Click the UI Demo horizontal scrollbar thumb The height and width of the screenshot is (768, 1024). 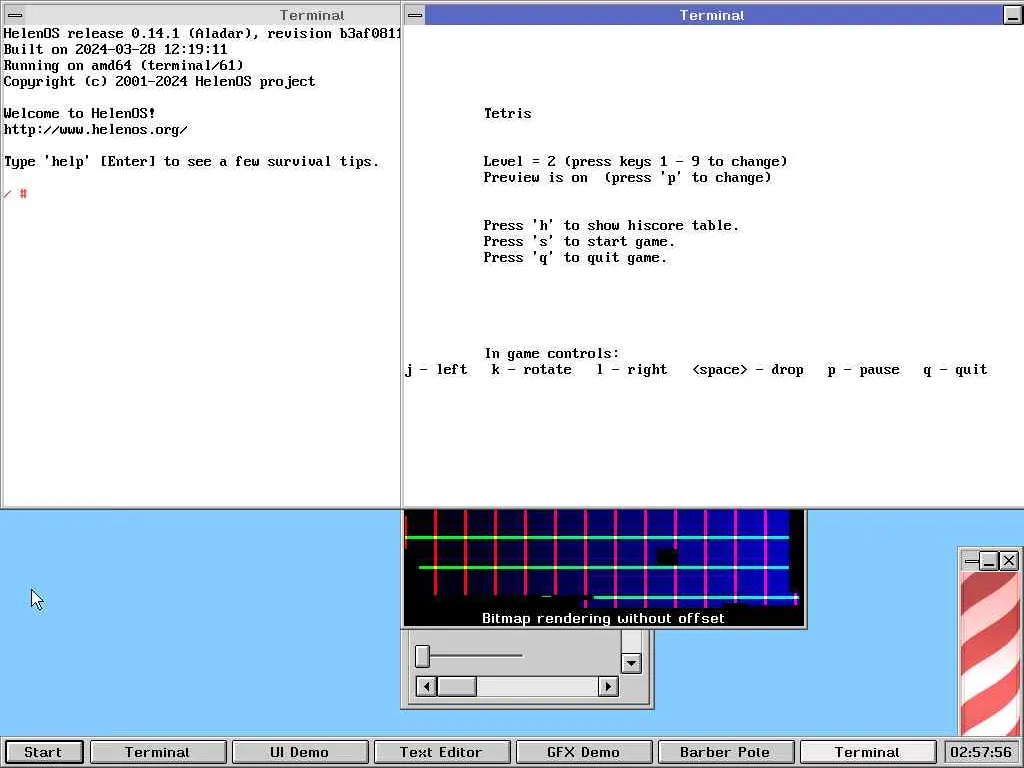click(456, 686)
